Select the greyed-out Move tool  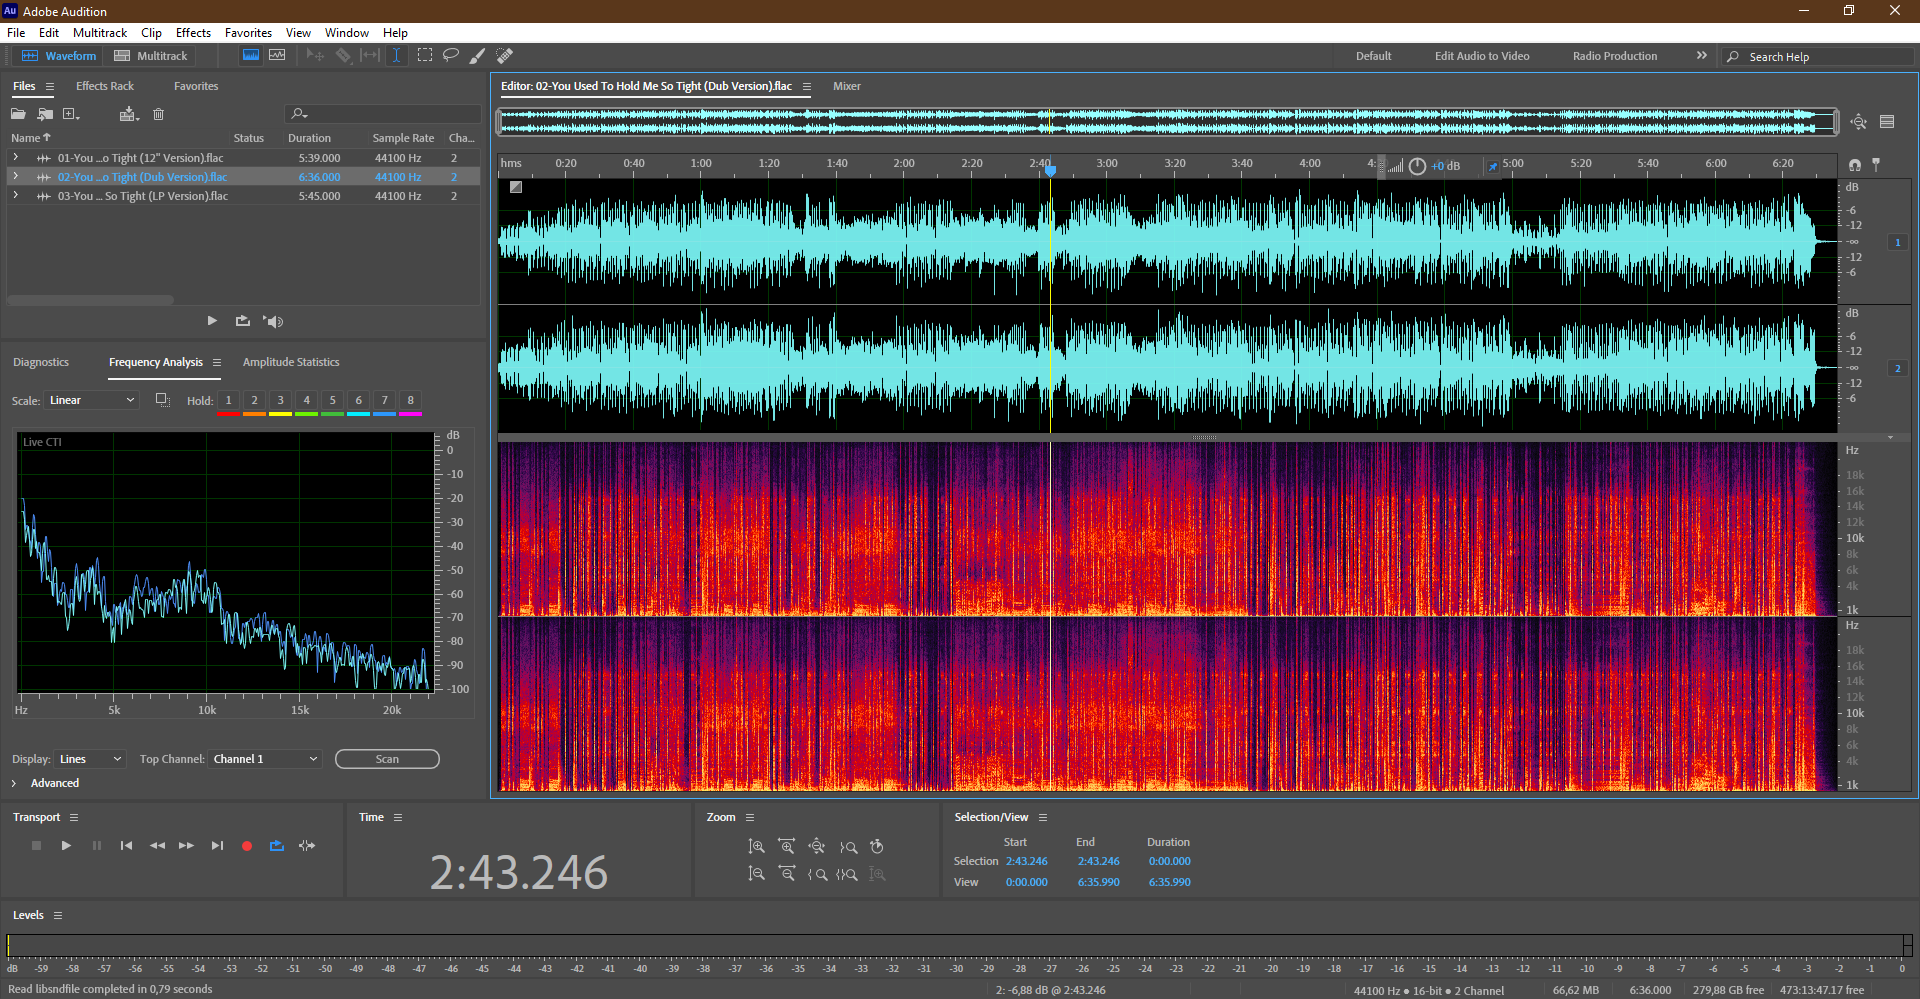315,55
